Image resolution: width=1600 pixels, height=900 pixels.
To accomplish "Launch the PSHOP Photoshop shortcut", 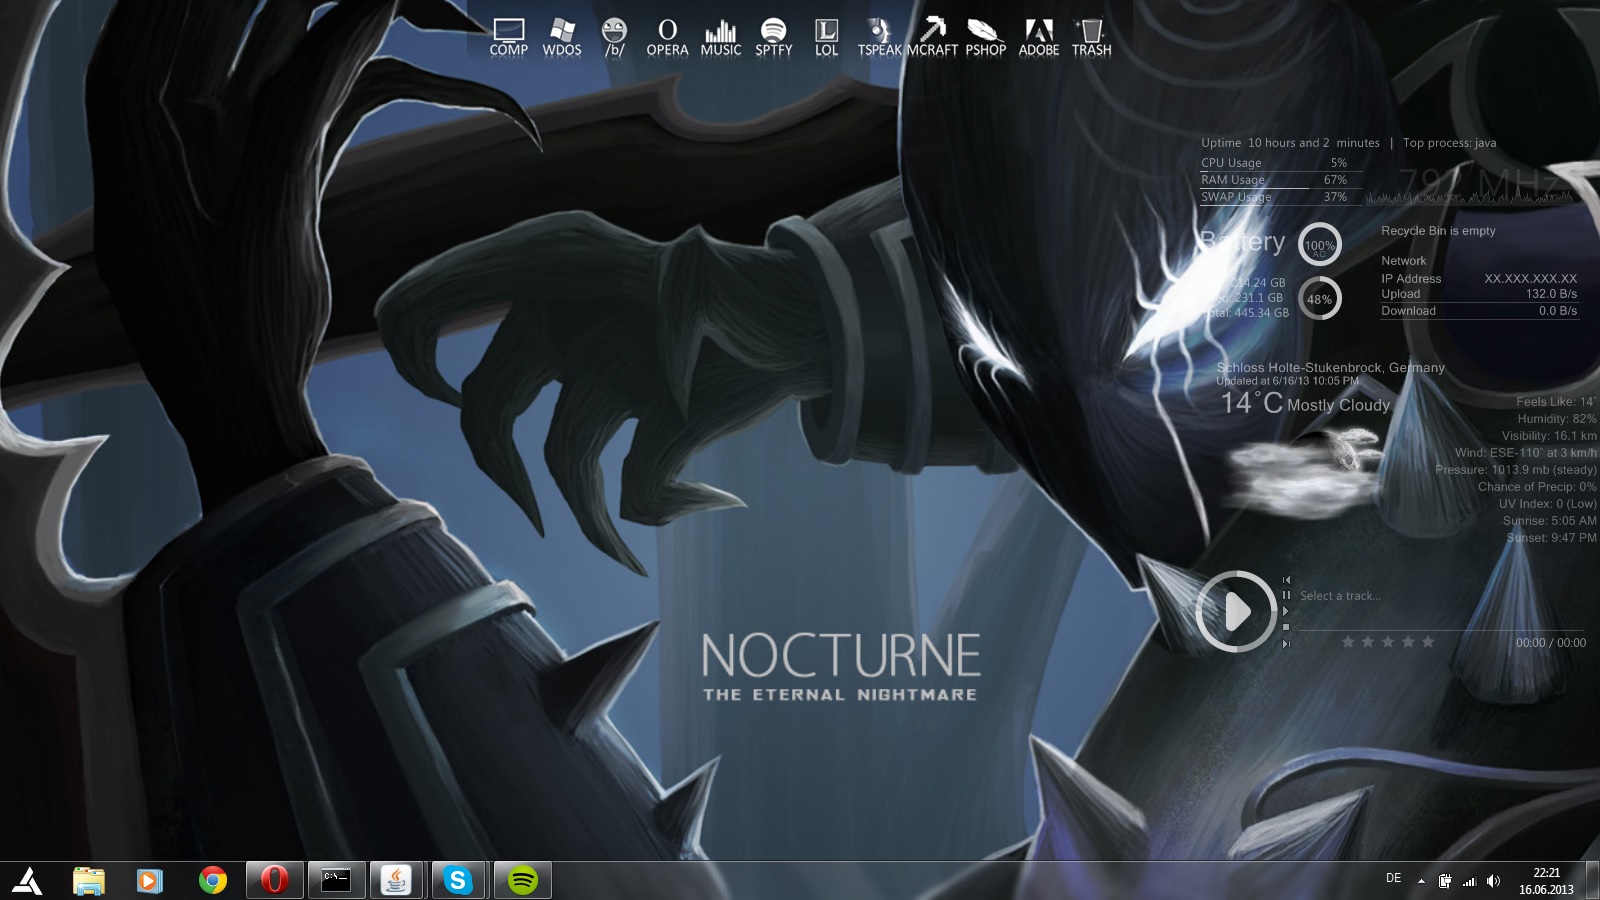I will click(985, 38).
